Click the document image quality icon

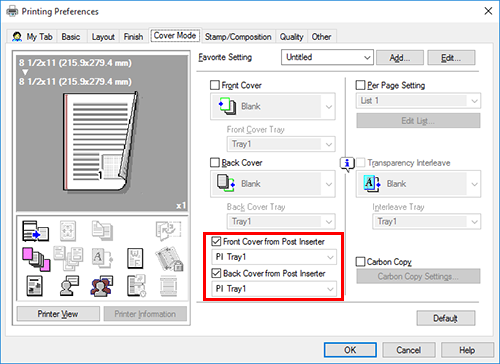pos(34,286)
